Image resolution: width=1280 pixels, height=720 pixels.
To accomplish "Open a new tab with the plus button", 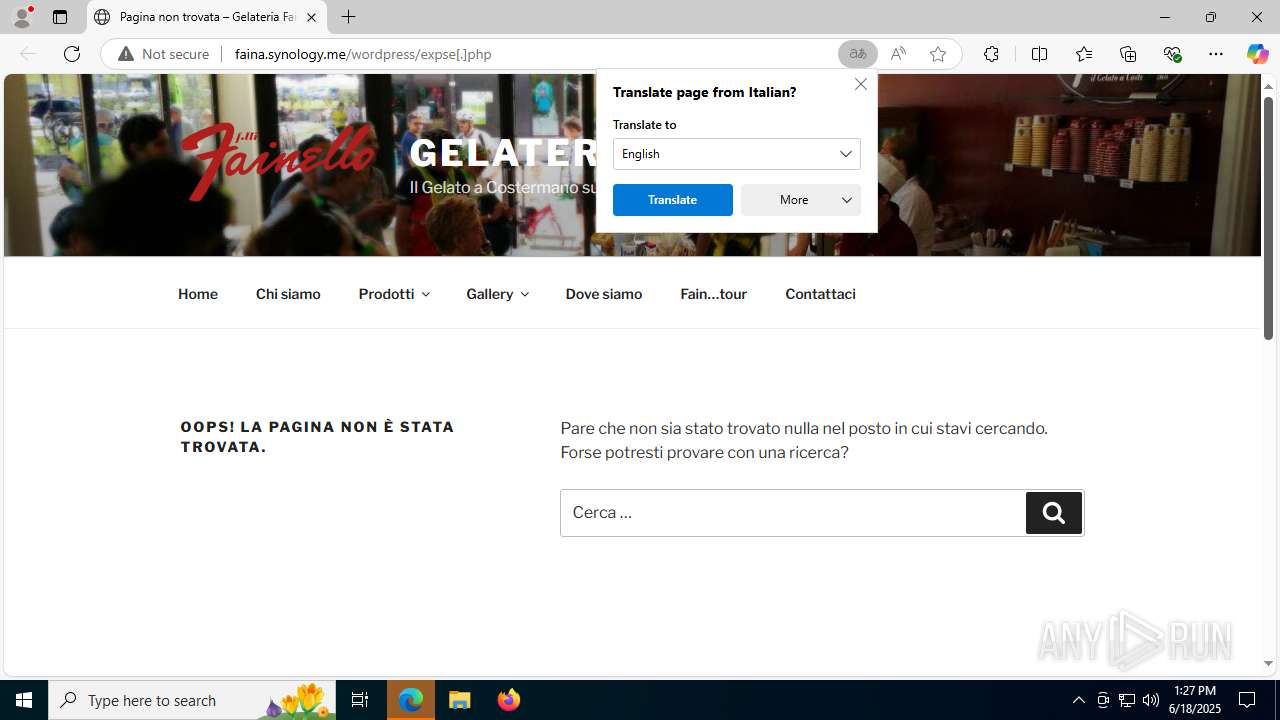I will [x=348, y=17].
